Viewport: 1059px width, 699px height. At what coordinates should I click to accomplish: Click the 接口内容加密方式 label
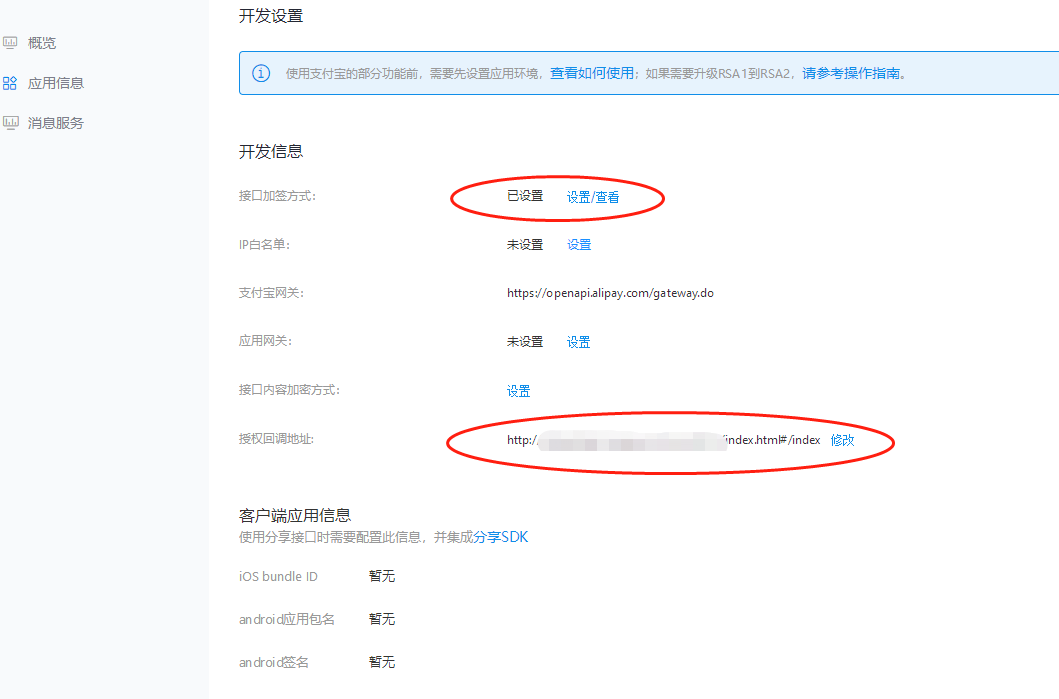289,390
